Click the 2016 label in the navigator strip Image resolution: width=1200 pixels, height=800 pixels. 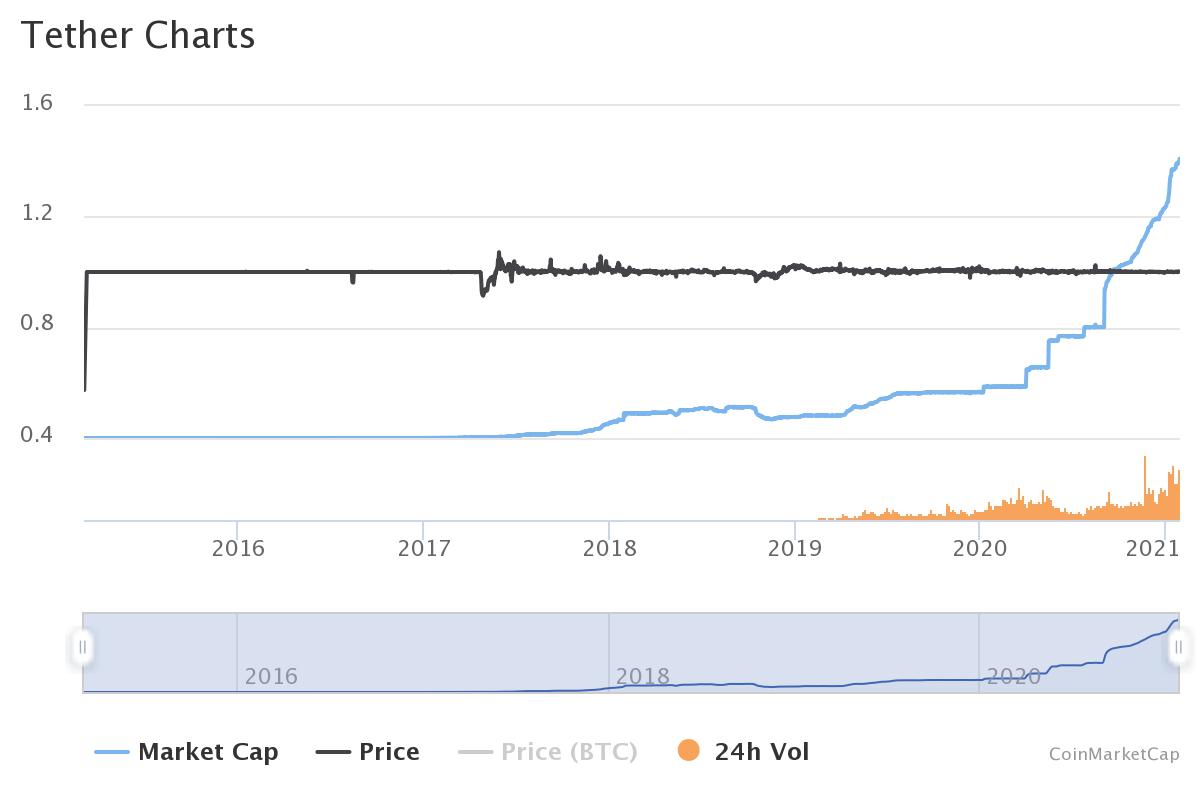(x=269, y=677)
